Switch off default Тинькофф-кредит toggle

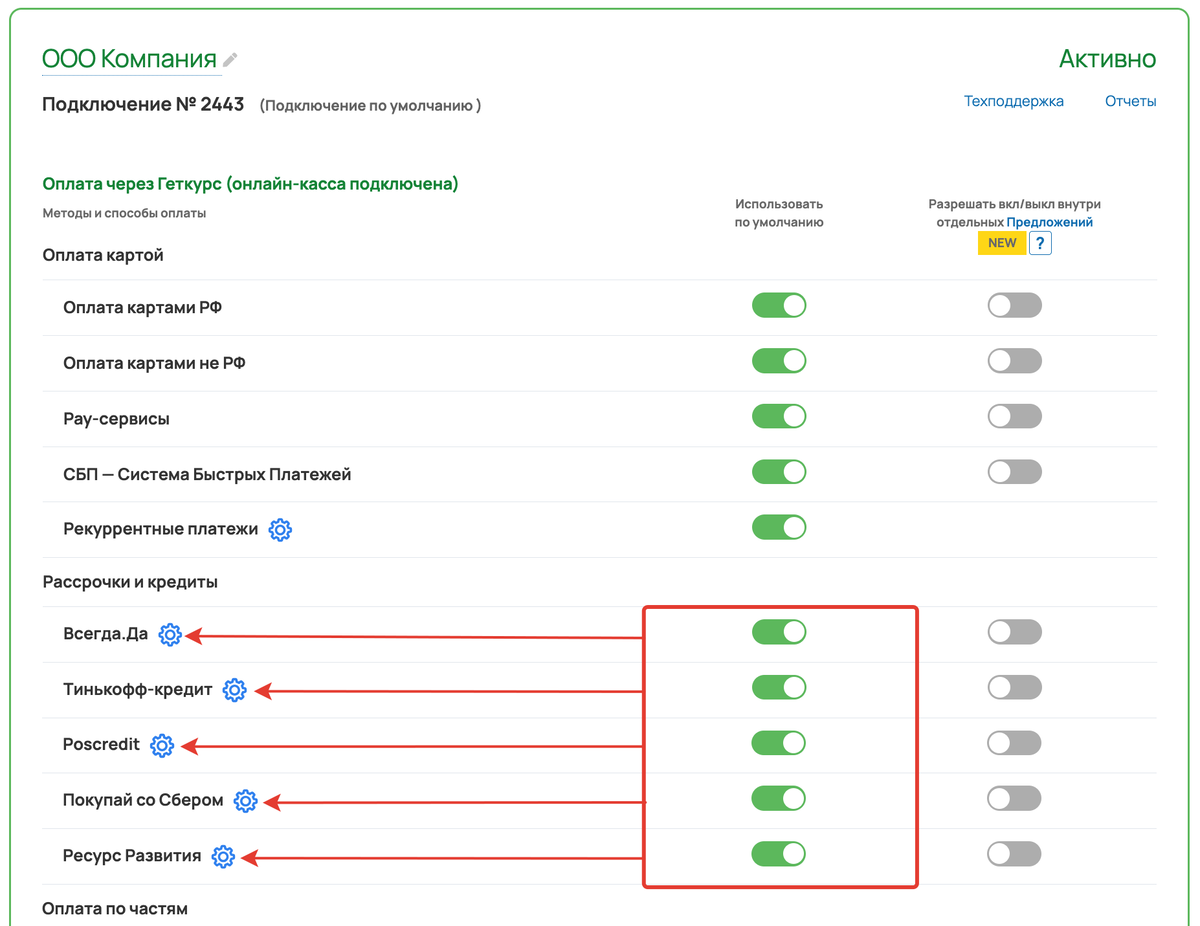[x=778, y=688]
